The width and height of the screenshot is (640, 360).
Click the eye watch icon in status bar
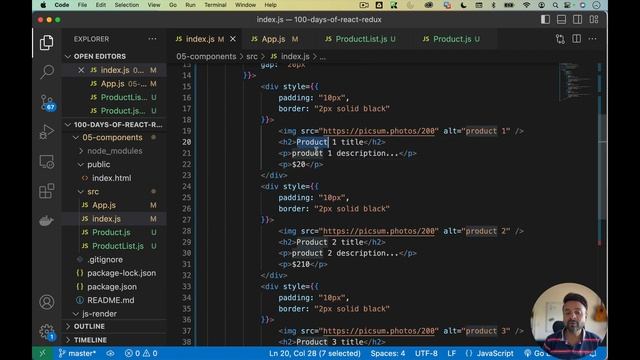[110, 353]
